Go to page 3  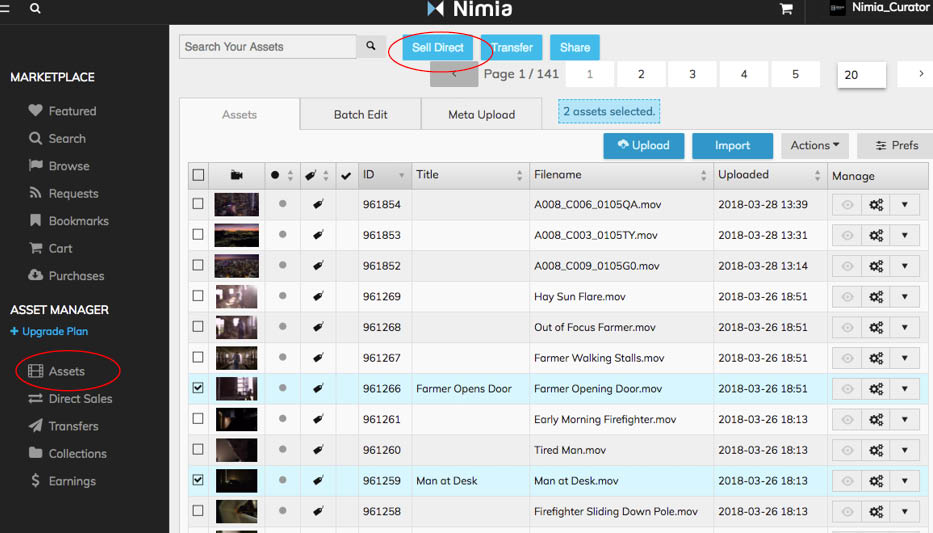point(692,74)
